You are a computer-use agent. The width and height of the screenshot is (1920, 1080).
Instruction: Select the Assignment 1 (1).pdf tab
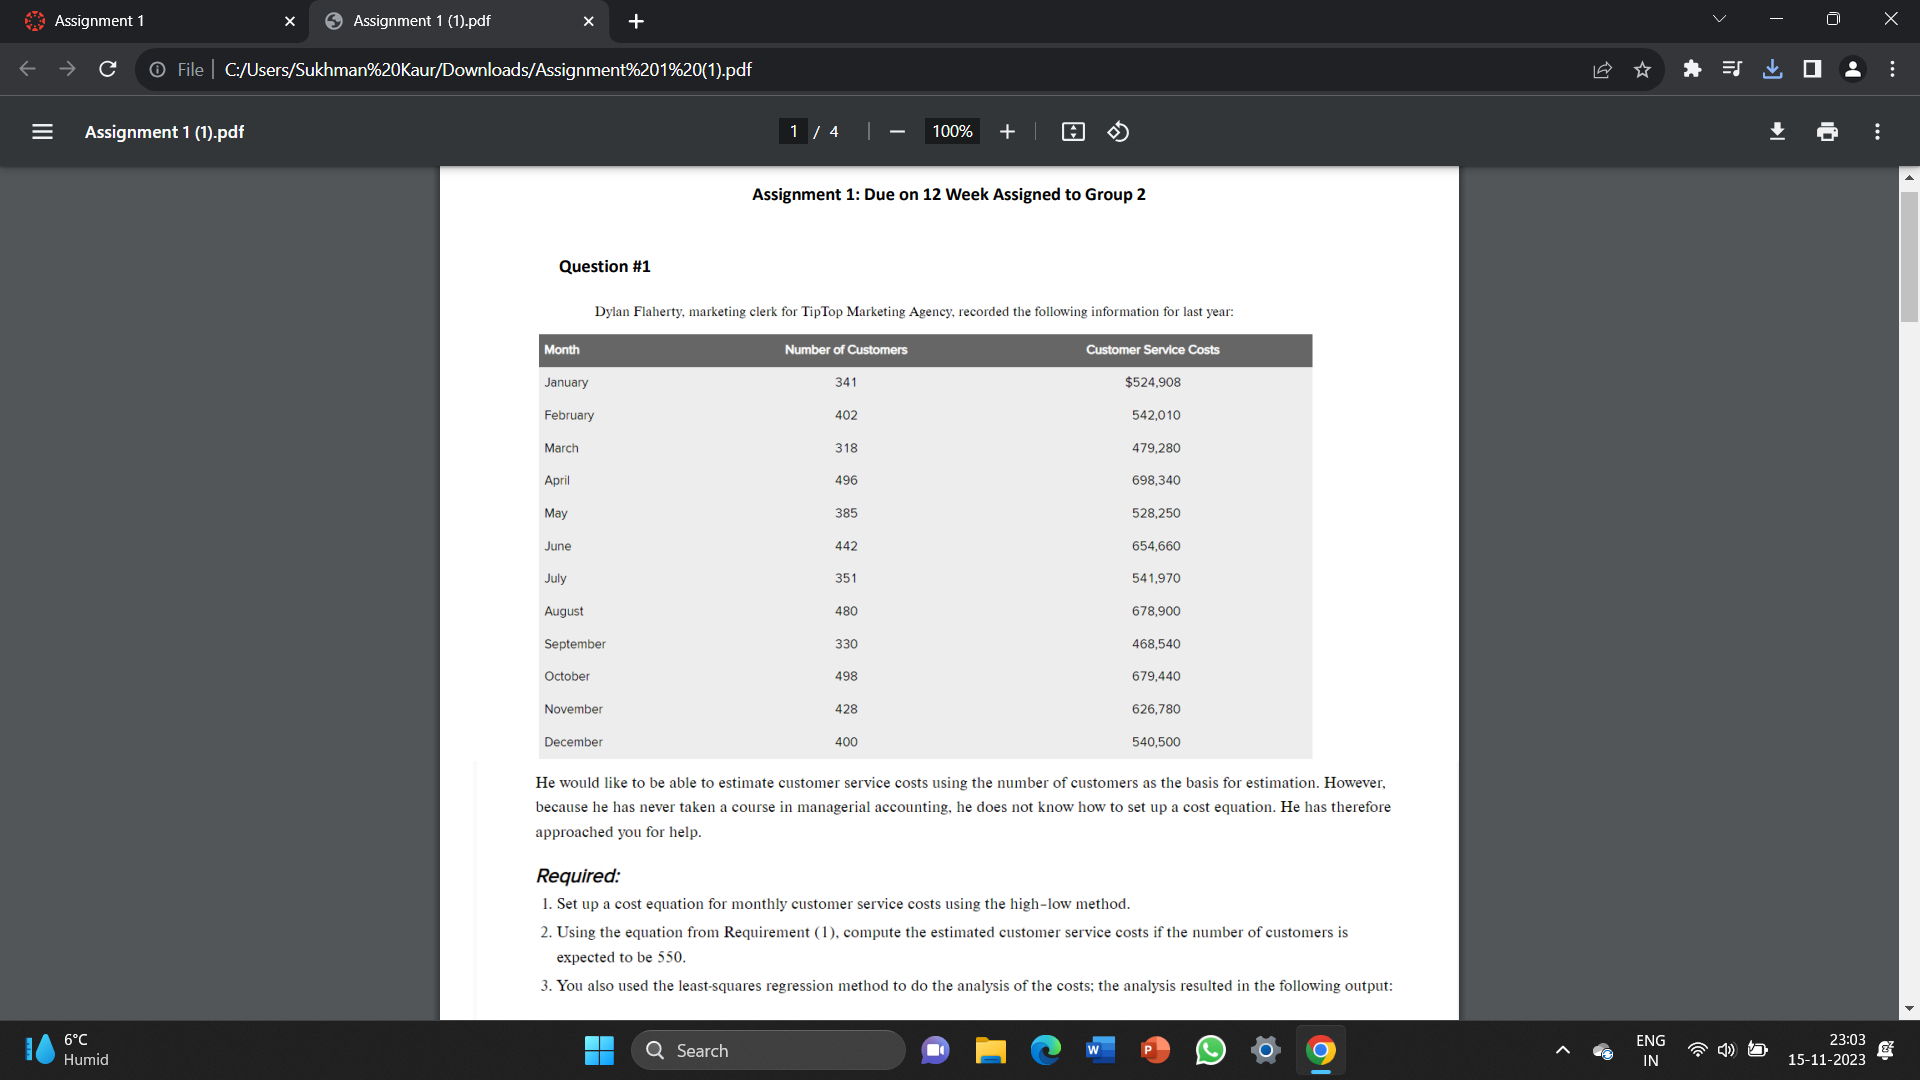click(440, 20)
